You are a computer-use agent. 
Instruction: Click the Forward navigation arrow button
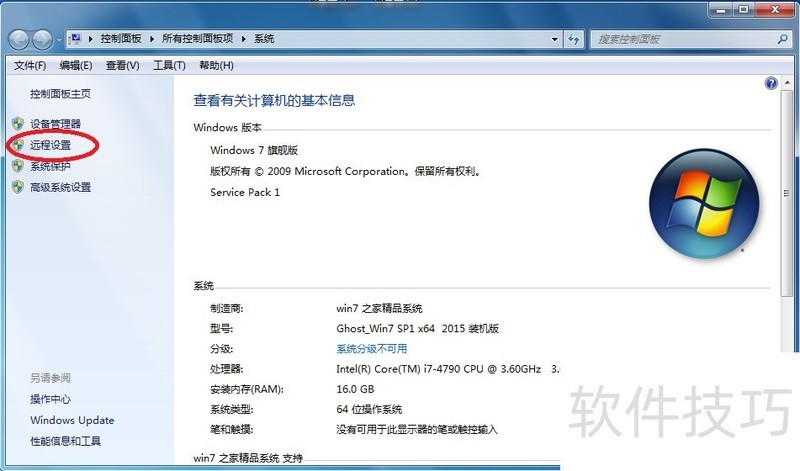pos(42,39)
